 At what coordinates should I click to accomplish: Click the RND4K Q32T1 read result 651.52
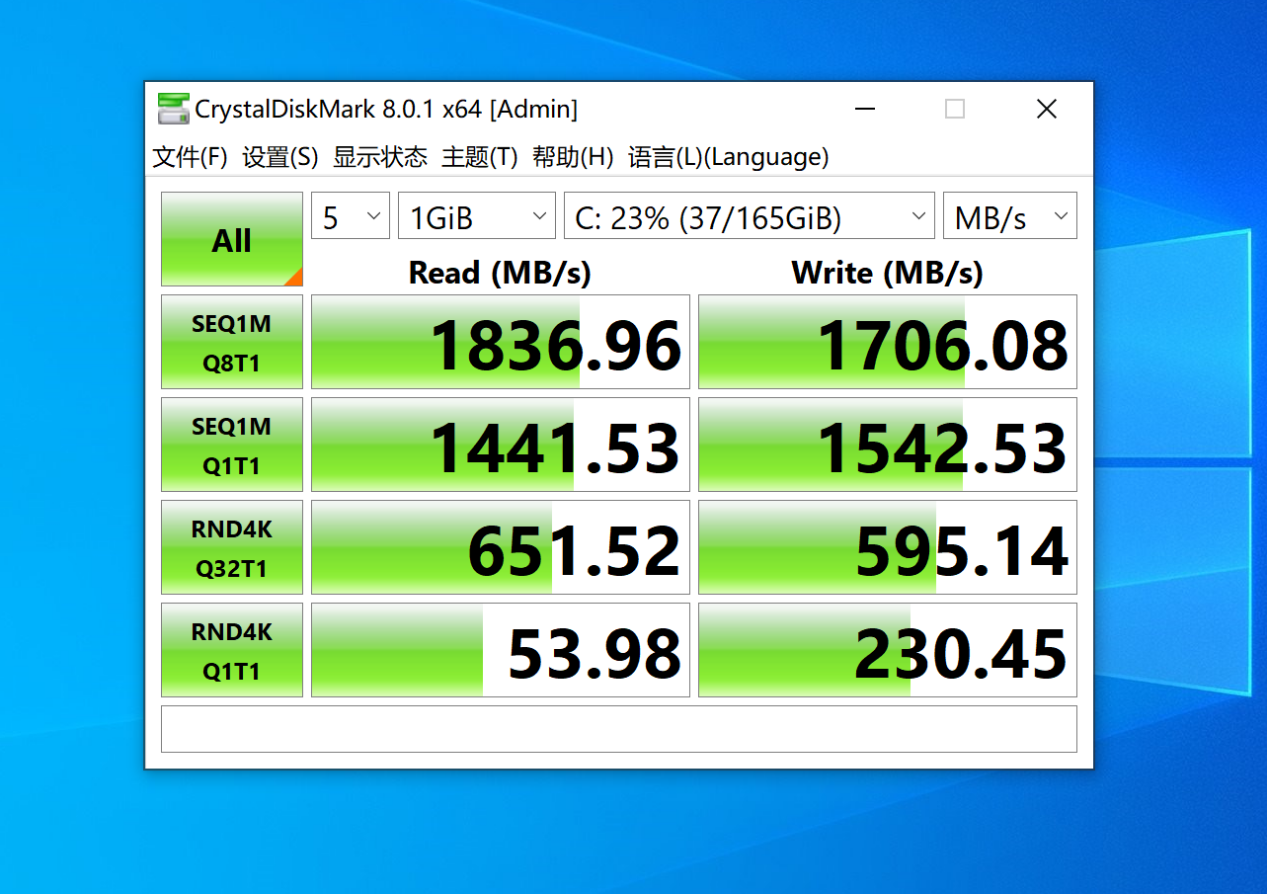pos(500,548)
